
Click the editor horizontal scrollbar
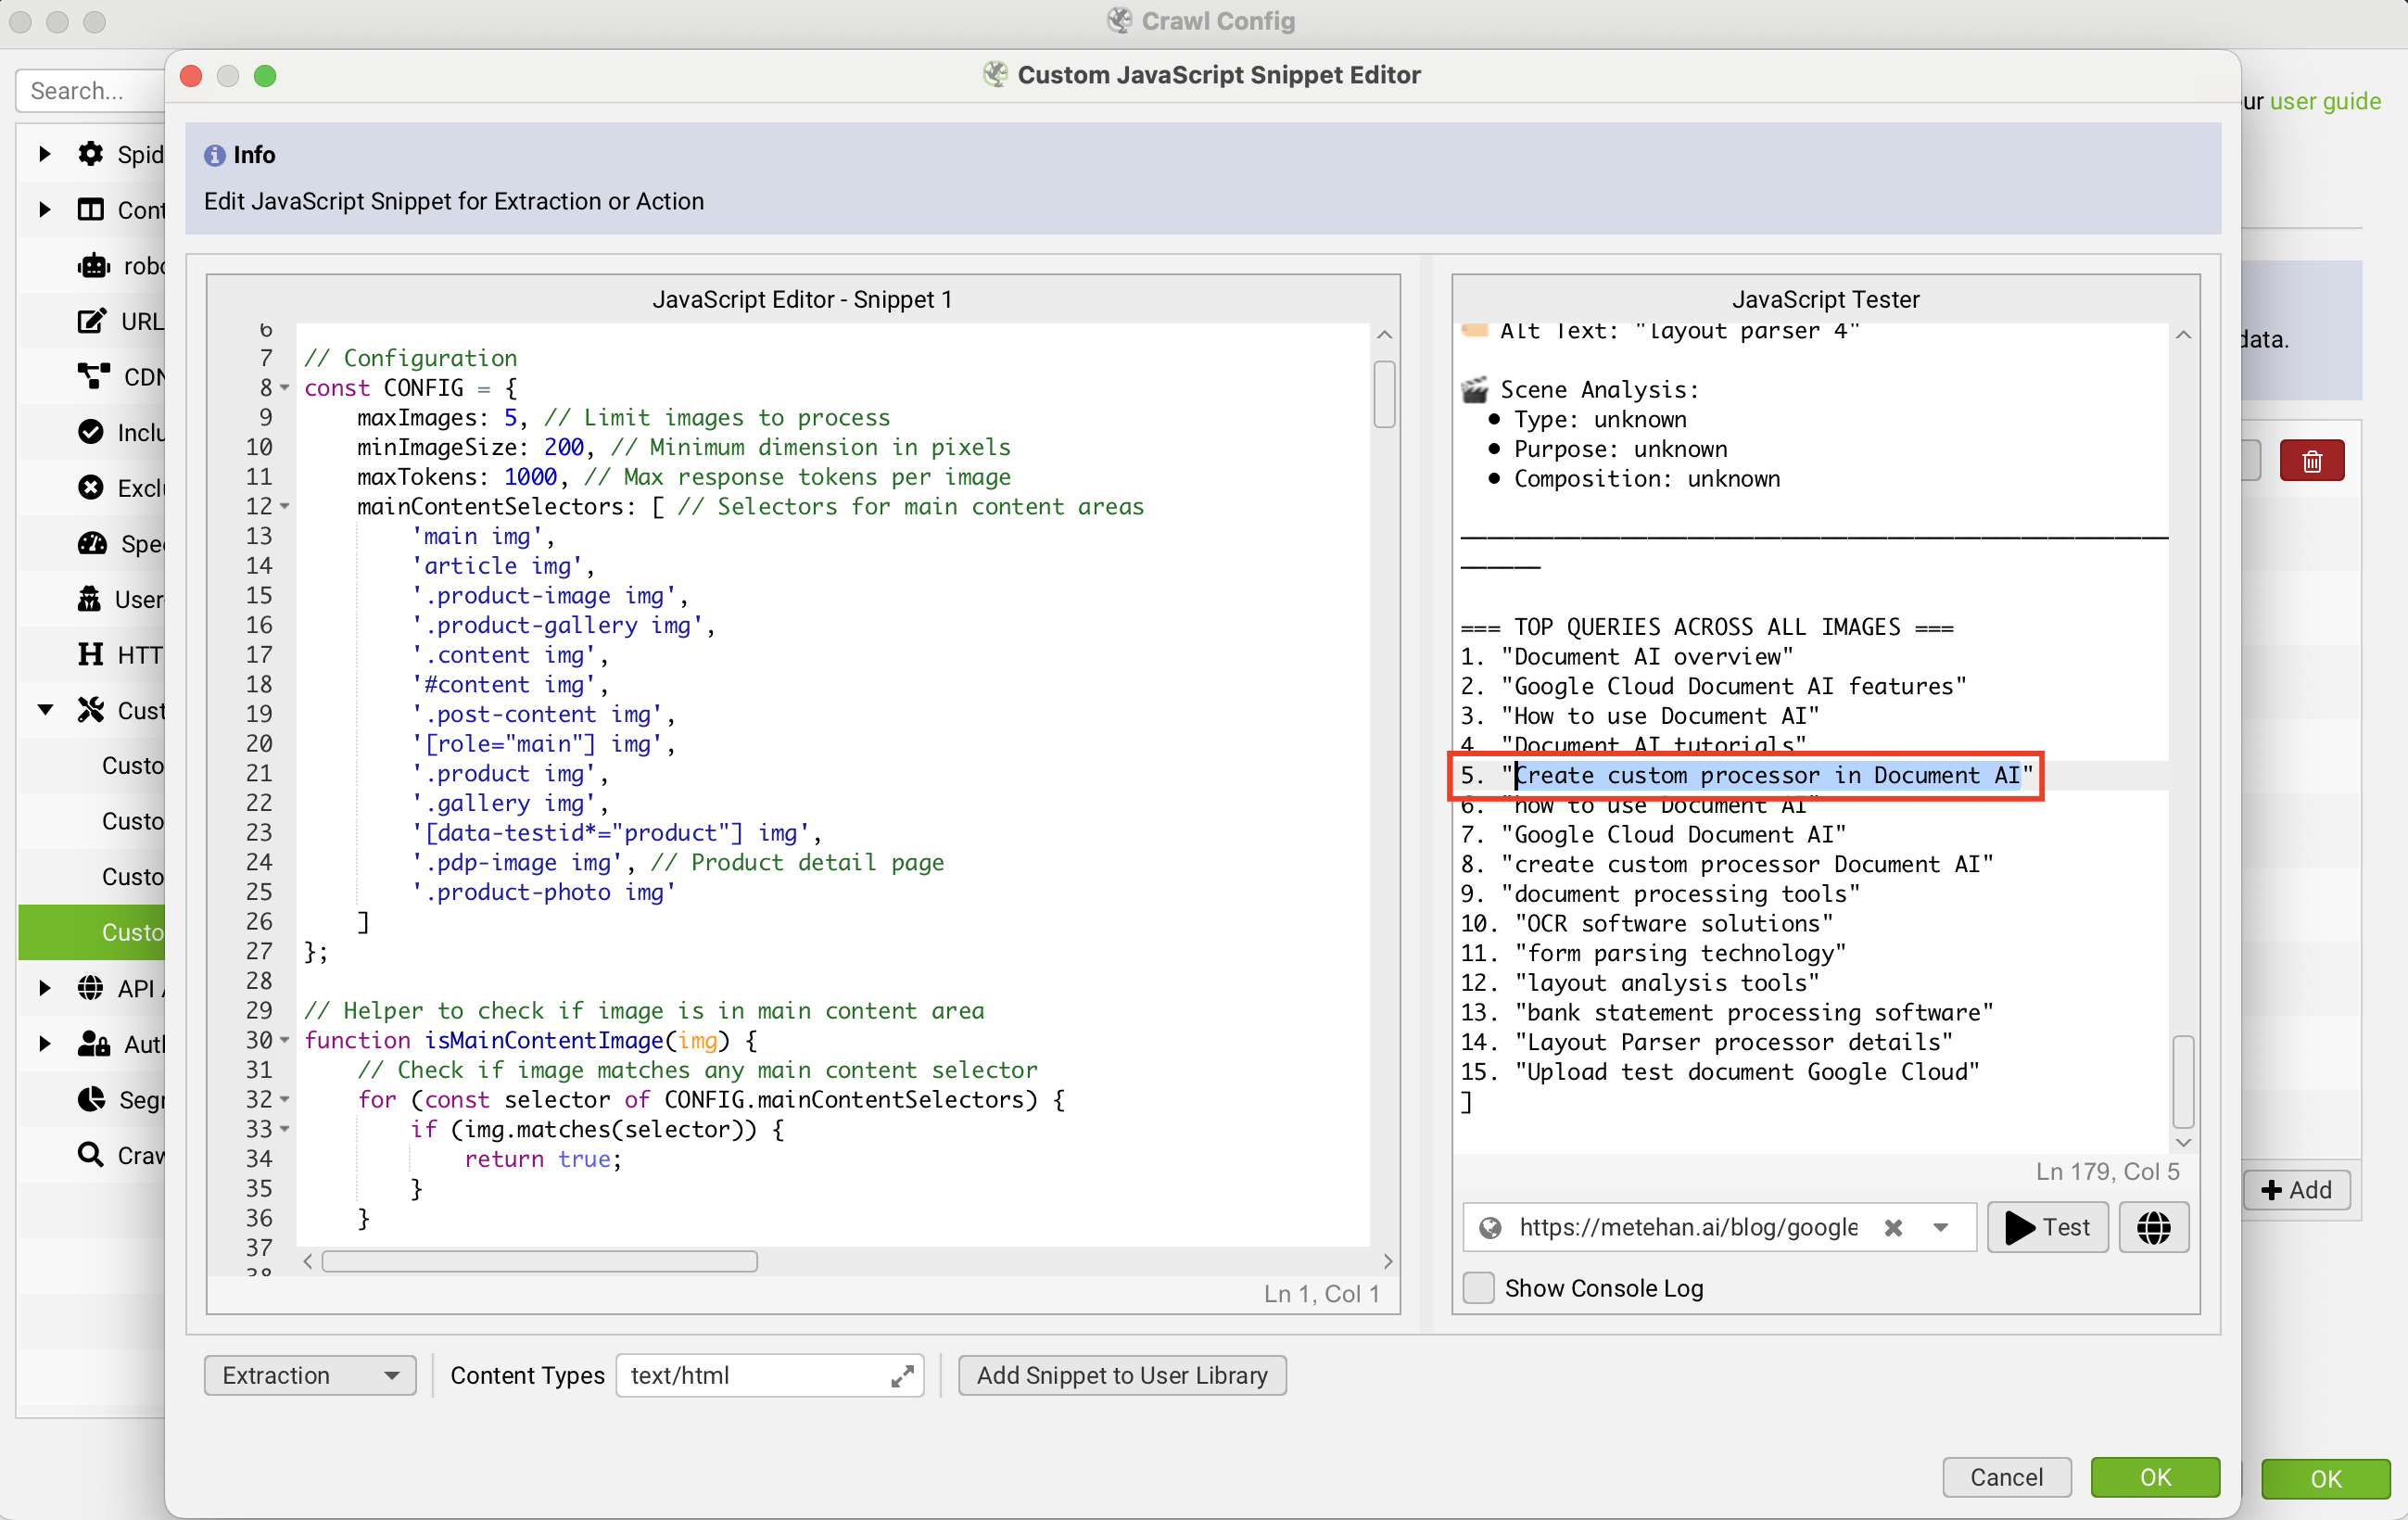click(x=540, y=1262)
